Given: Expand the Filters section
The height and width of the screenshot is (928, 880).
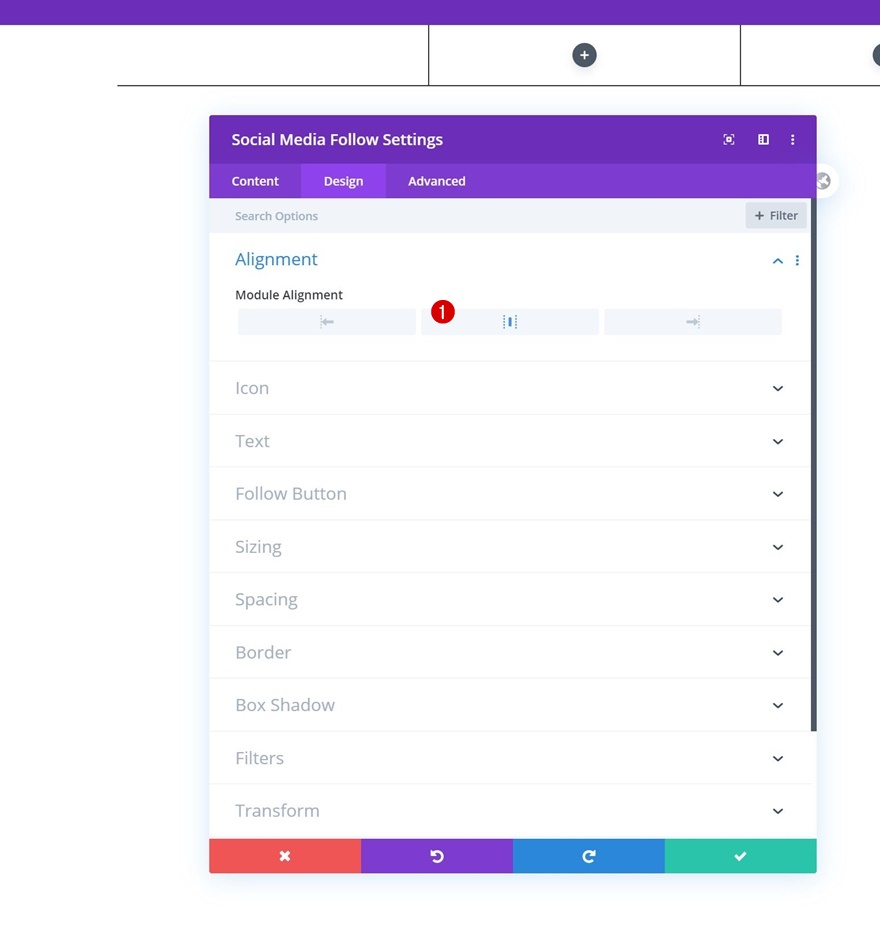Looking at the screenshot, I should tap(510, 758).
